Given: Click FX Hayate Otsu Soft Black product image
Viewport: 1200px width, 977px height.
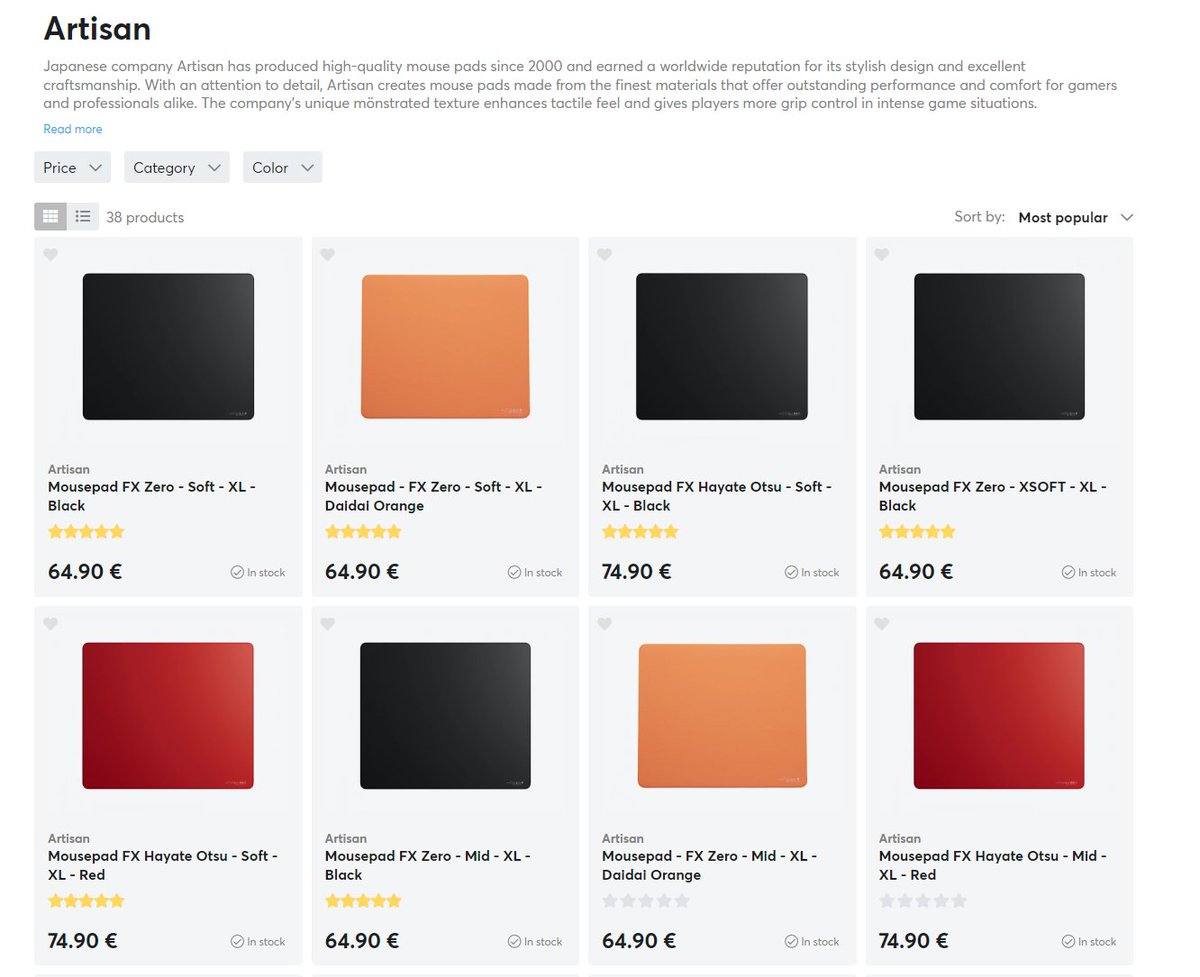Looking at the screenshot, I should (x=722, y=346).
